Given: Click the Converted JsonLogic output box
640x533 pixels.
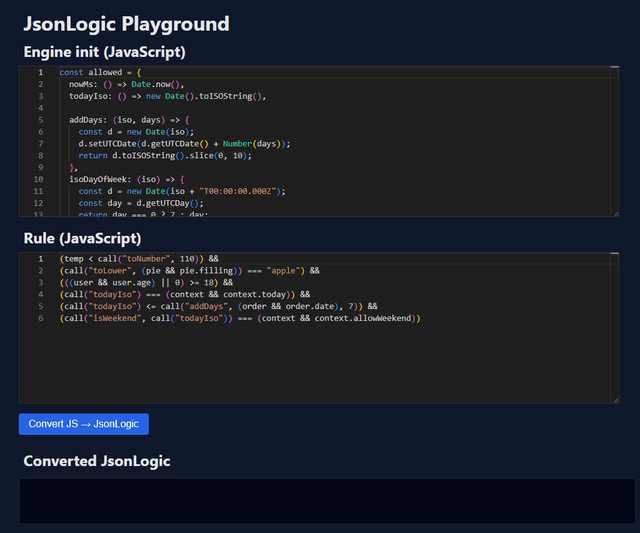Looking at the screenshot, I should pos(327,501).
